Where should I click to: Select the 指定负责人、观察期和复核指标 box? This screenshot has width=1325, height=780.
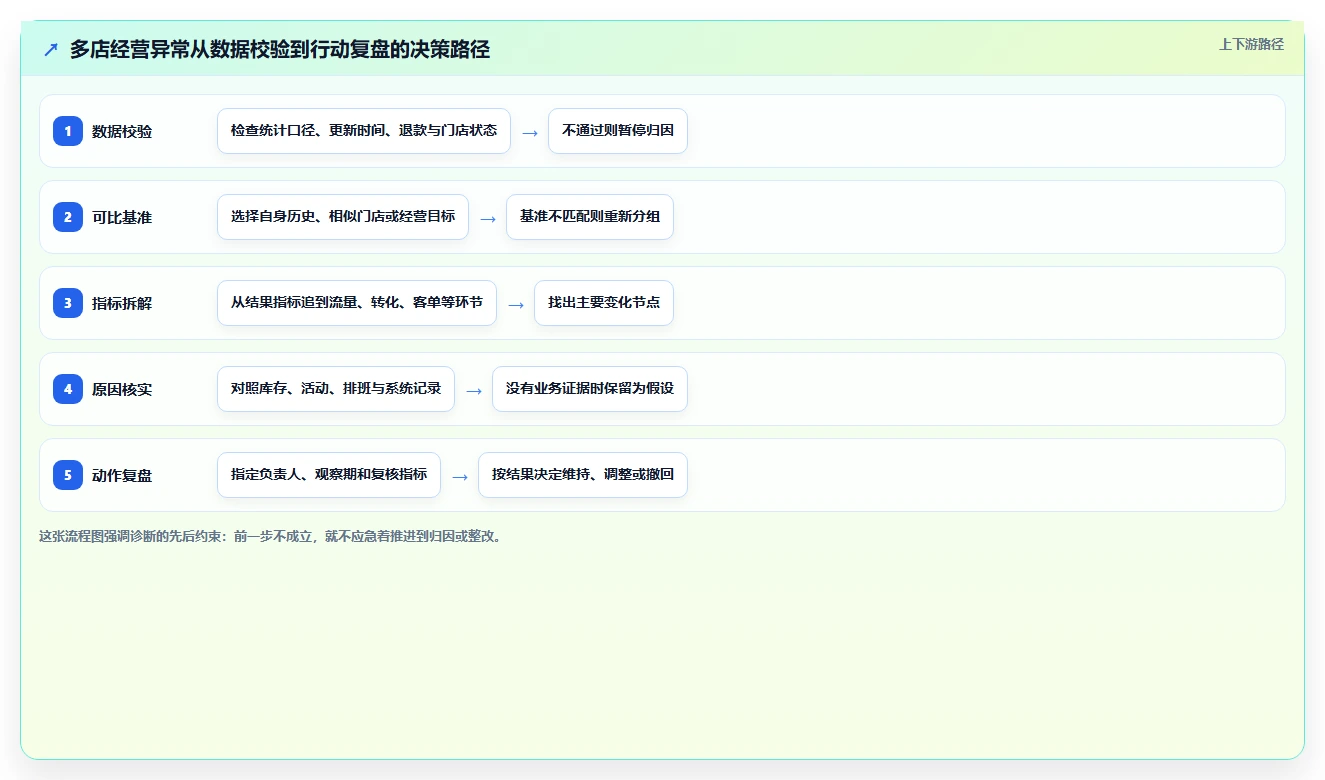(x=329, y=475)
